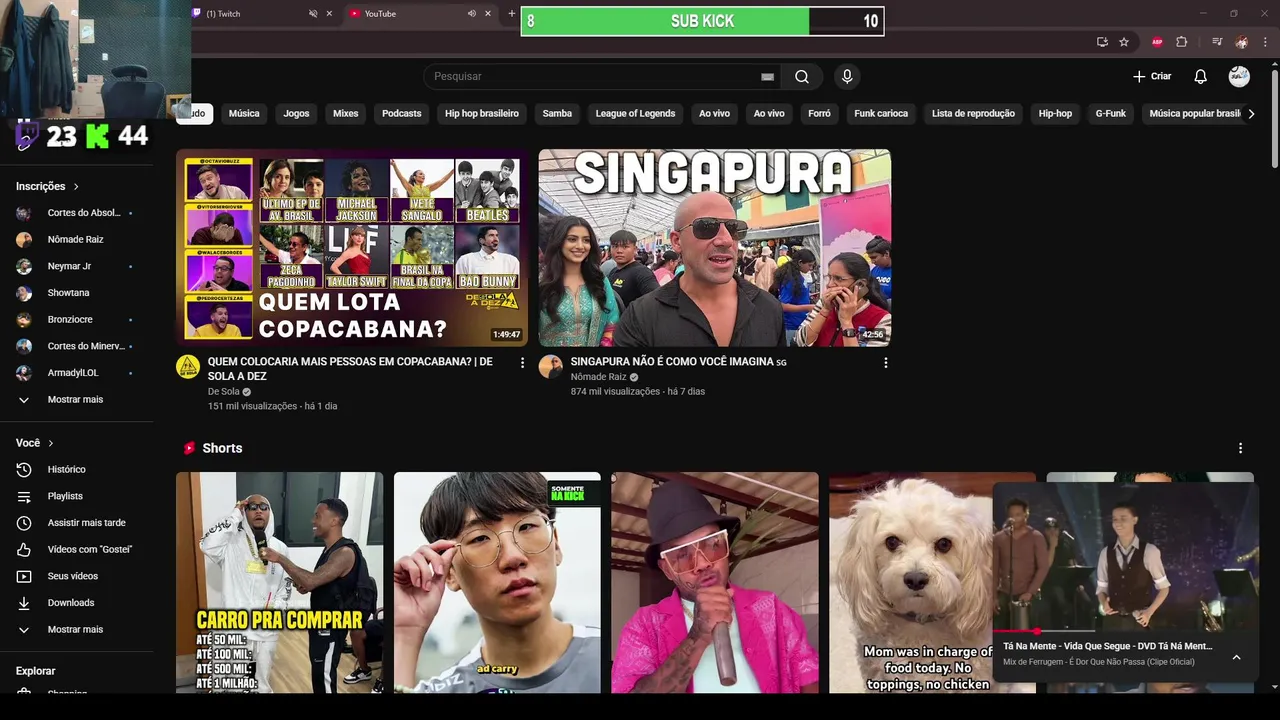1280x720 pixels.
Task: Expand the miniplayer with chevron
Action: 1236,657
